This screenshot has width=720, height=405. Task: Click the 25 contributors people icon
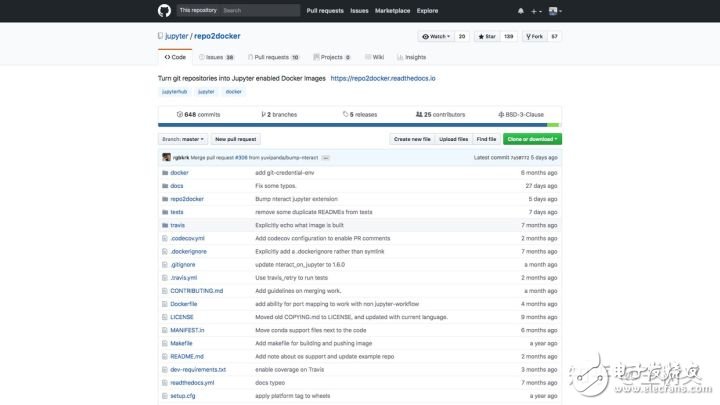[x=420, y=114]
